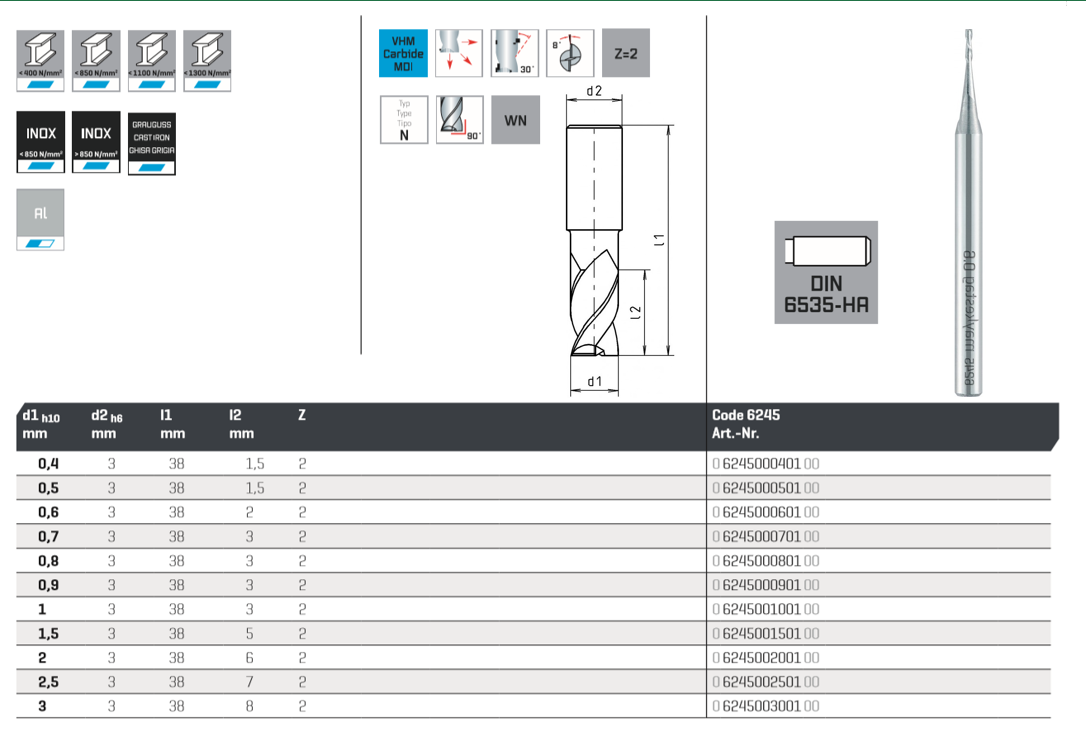Select the INOX >850 N/mm² icon
Screen dimensions: 1086x730
(x=96, y=142)
